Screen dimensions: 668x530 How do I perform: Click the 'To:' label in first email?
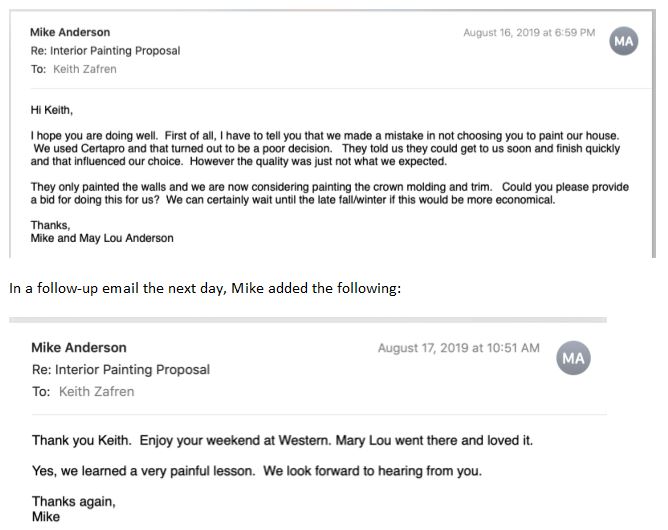coord(38,69)
